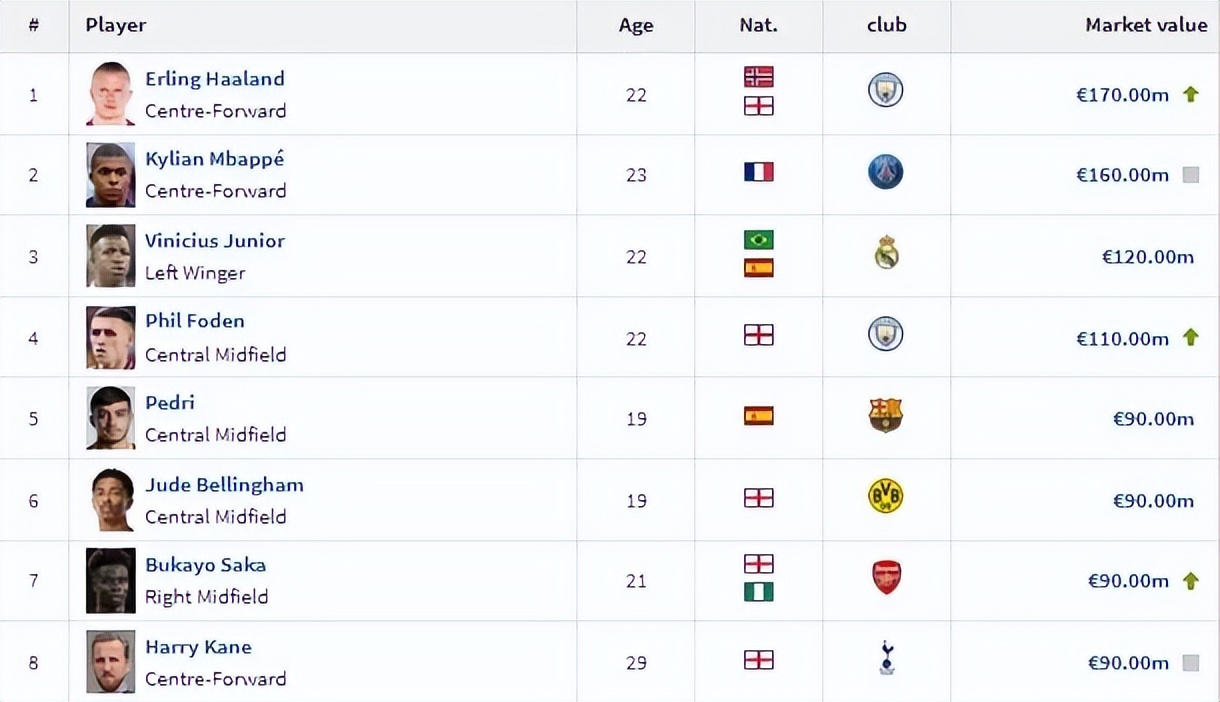Click the Tottenham Hotspur club crest
Image resolution: width=1220 pixels, height=702 pixels.
pyautogui.click(x=886, y=659)
